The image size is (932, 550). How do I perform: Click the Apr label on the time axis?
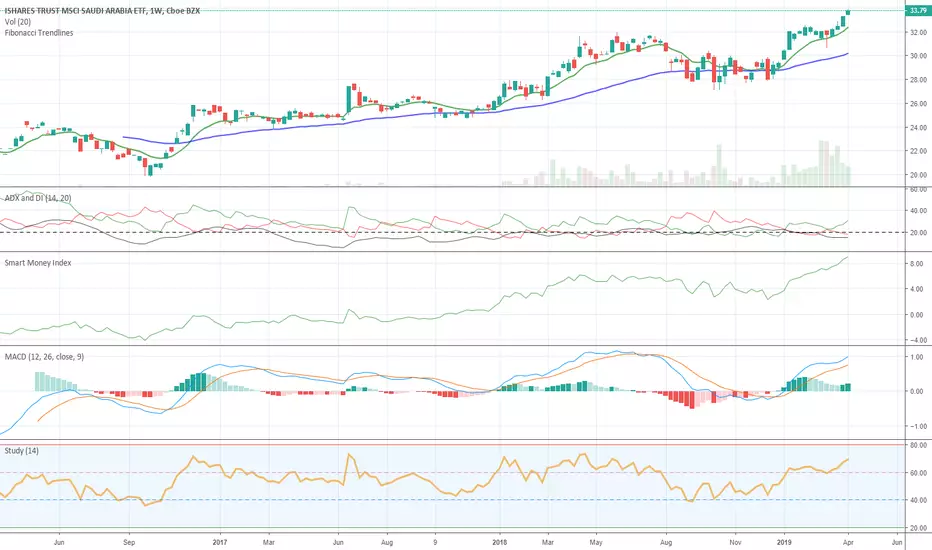pyautogui.click(x=848, y=542)
